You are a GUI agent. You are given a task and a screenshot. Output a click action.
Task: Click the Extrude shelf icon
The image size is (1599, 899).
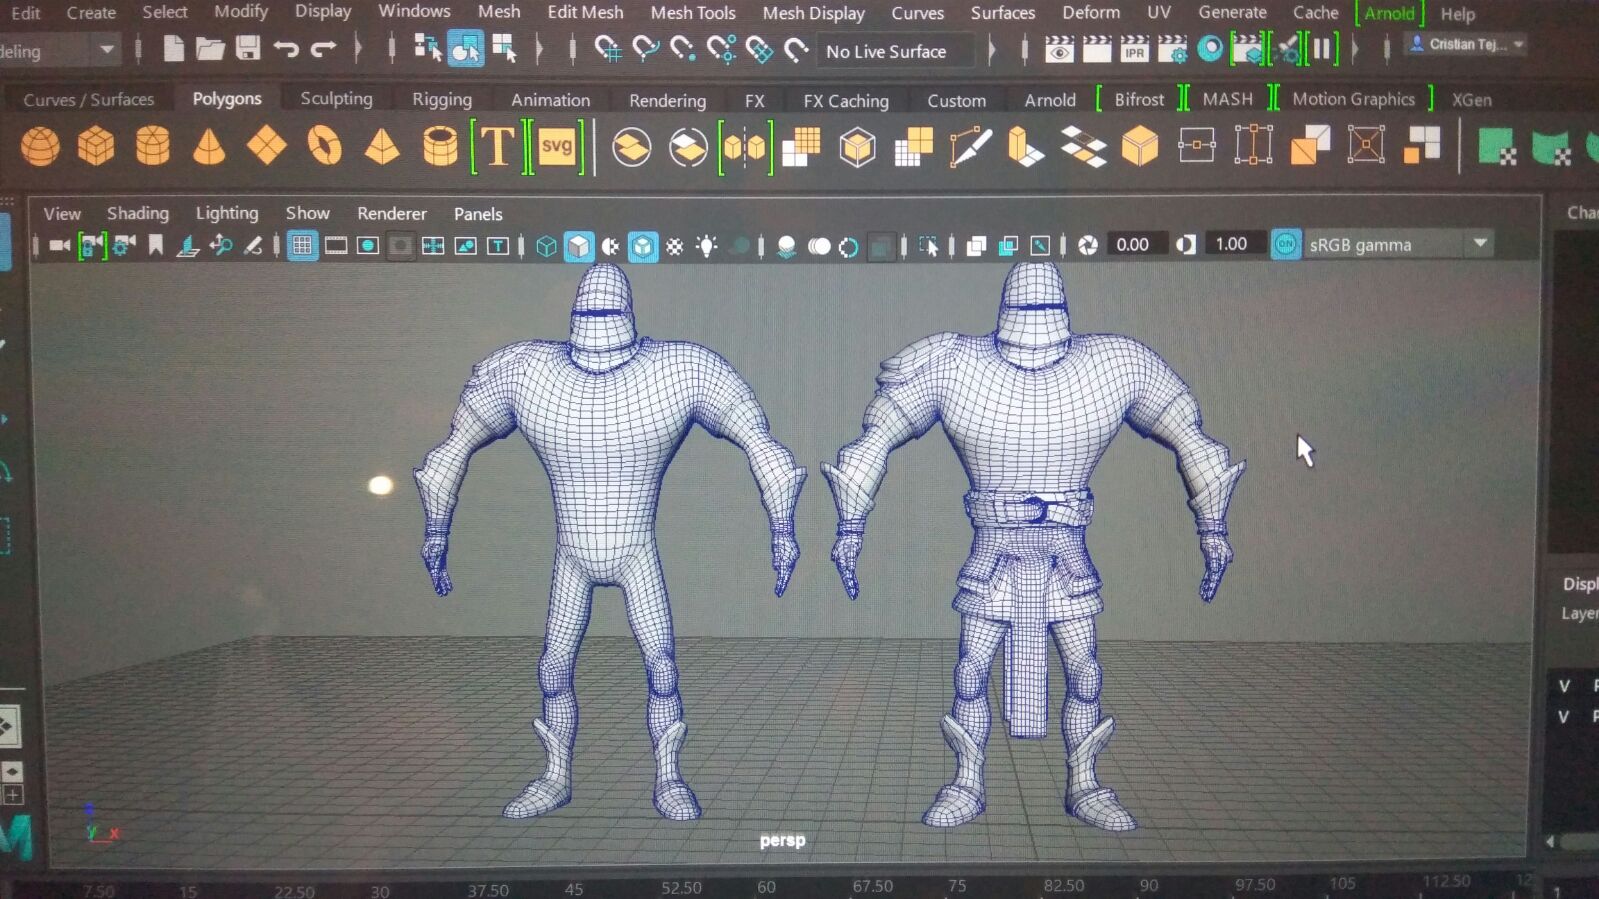coord(1025,147)
